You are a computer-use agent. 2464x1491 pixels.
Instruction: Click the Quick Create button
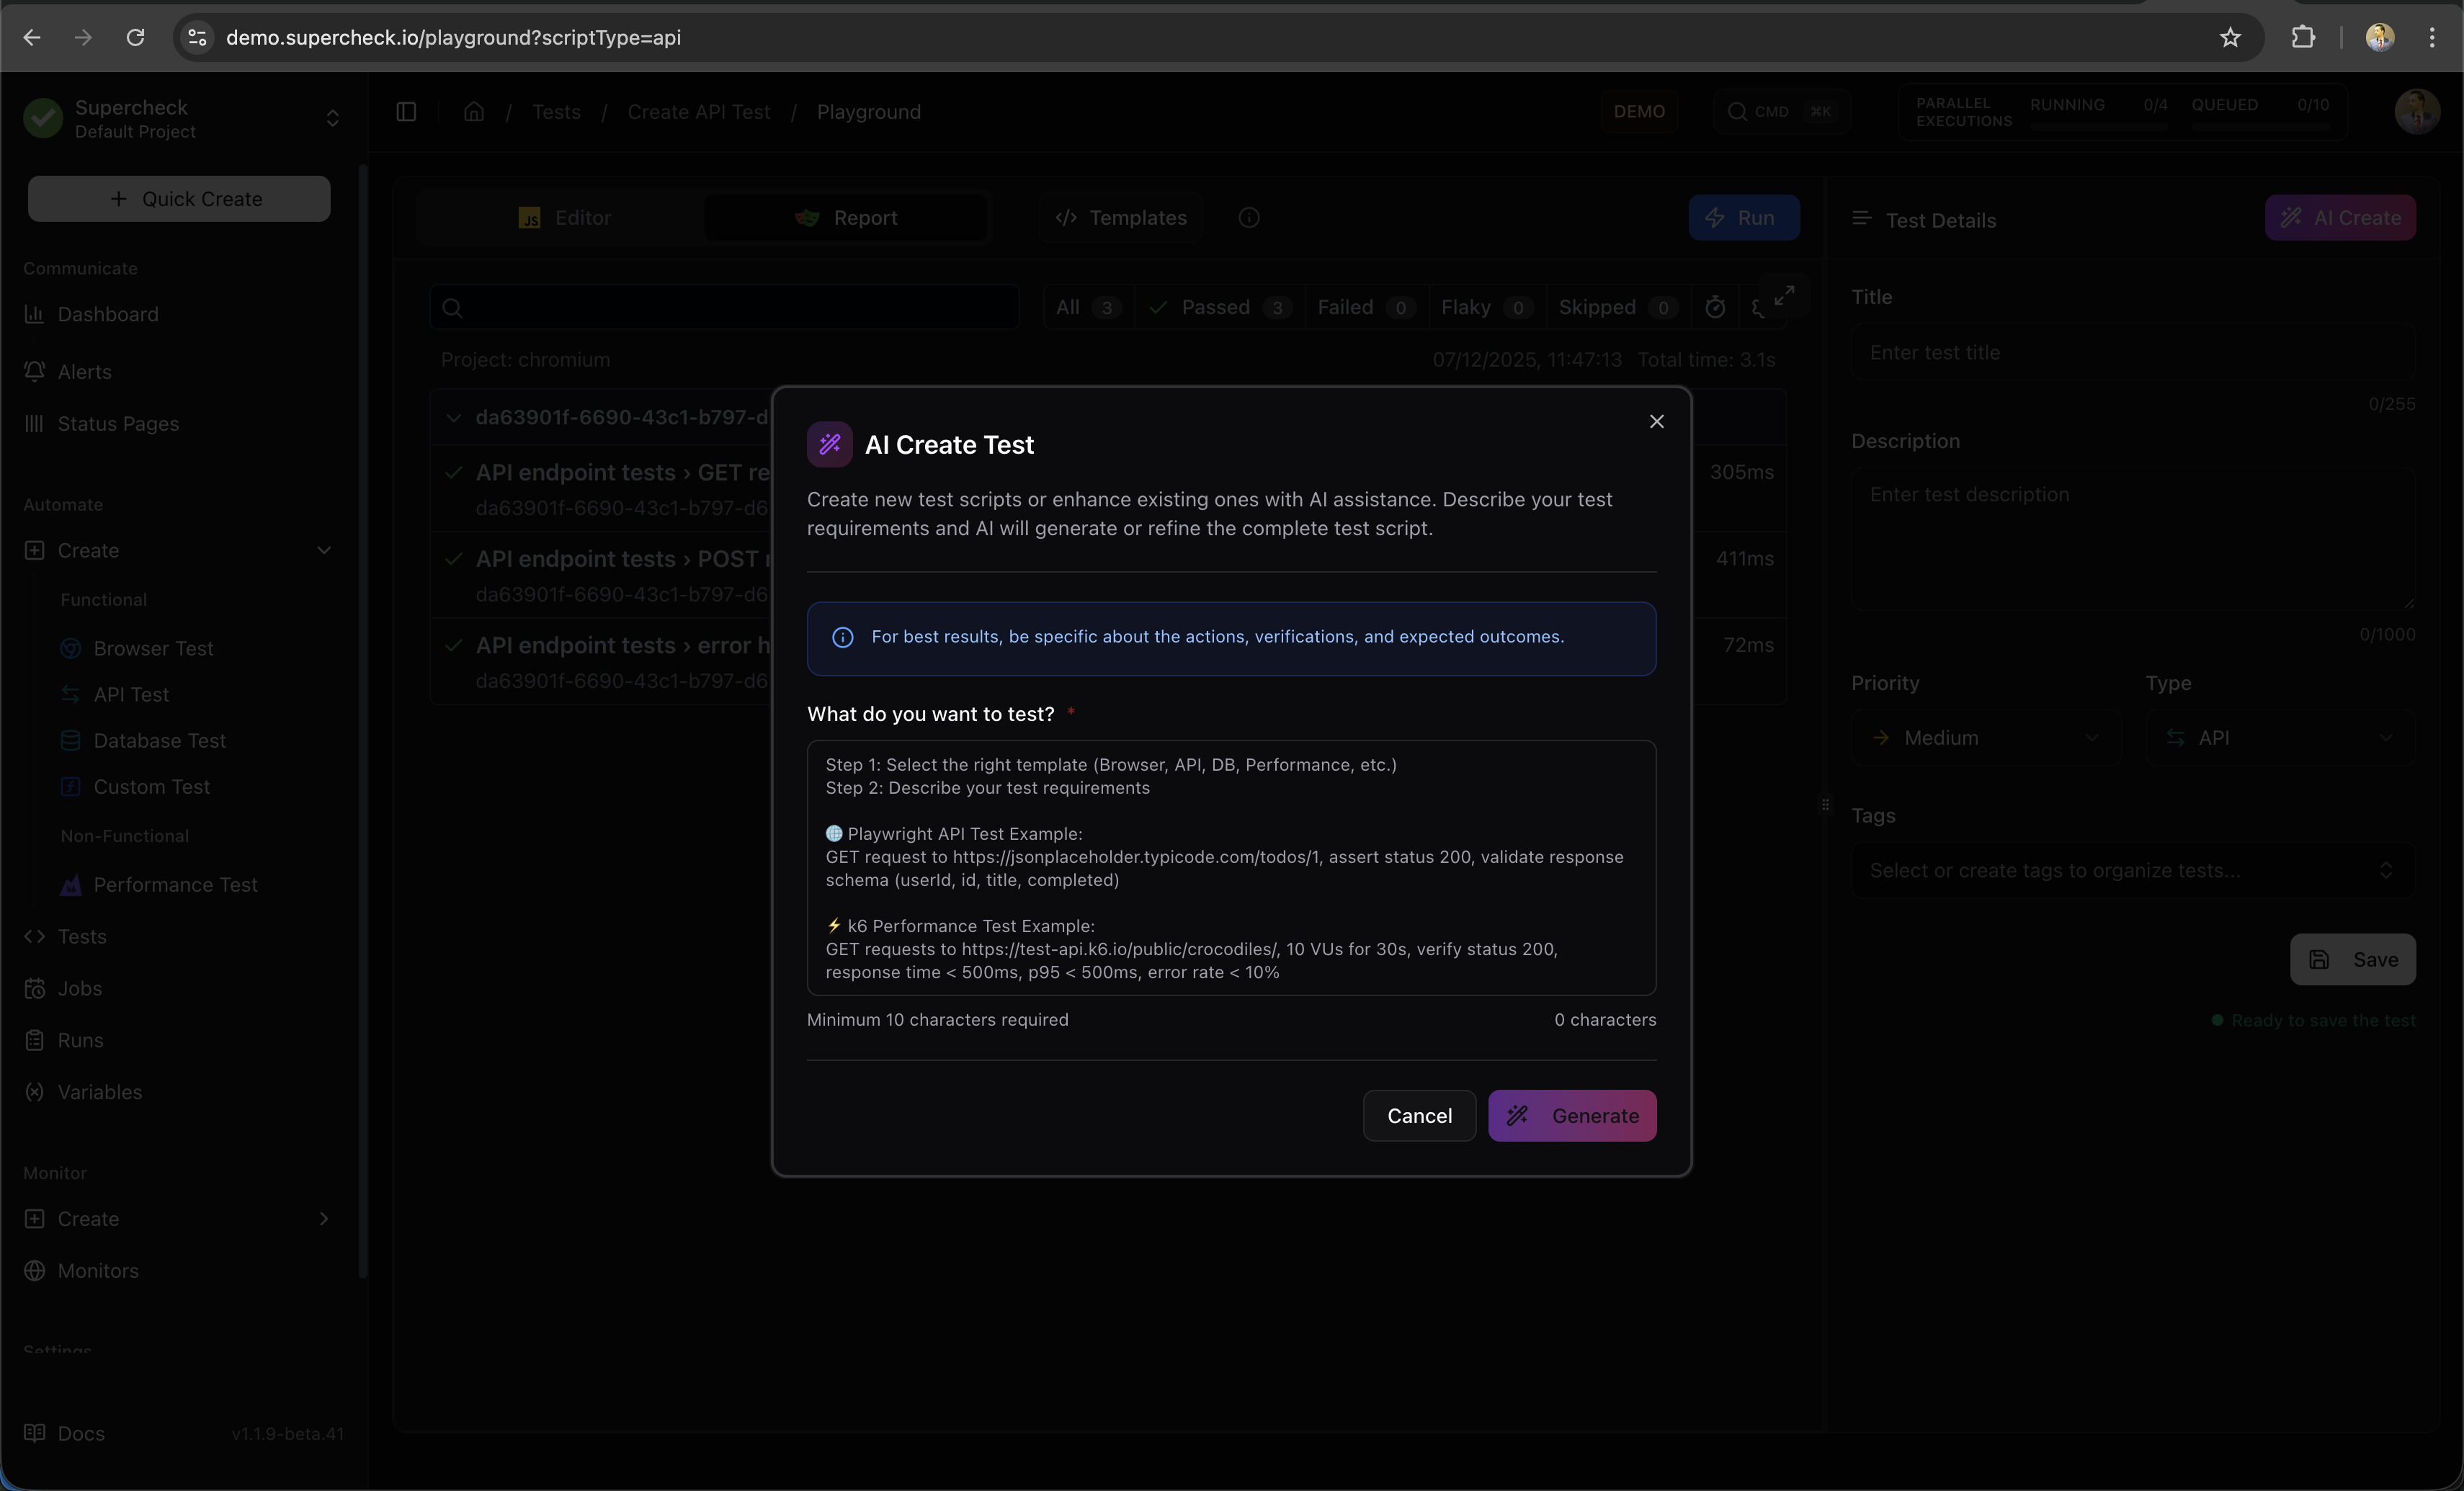[178, 198]
